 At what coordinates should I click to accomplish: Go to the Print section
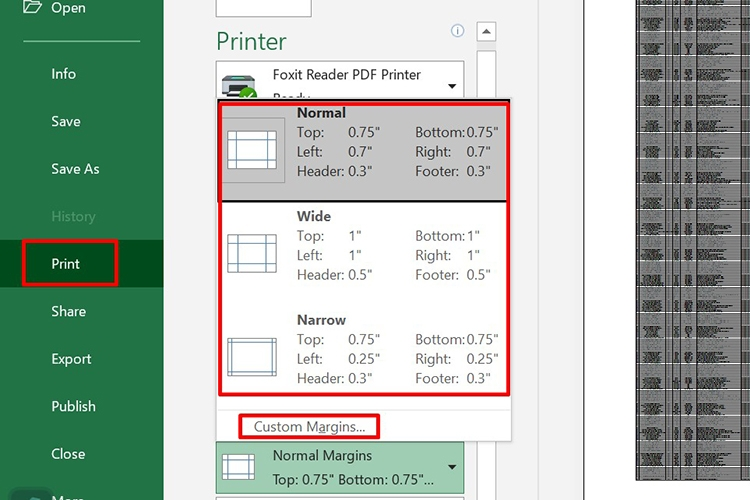tap(66, 264)
